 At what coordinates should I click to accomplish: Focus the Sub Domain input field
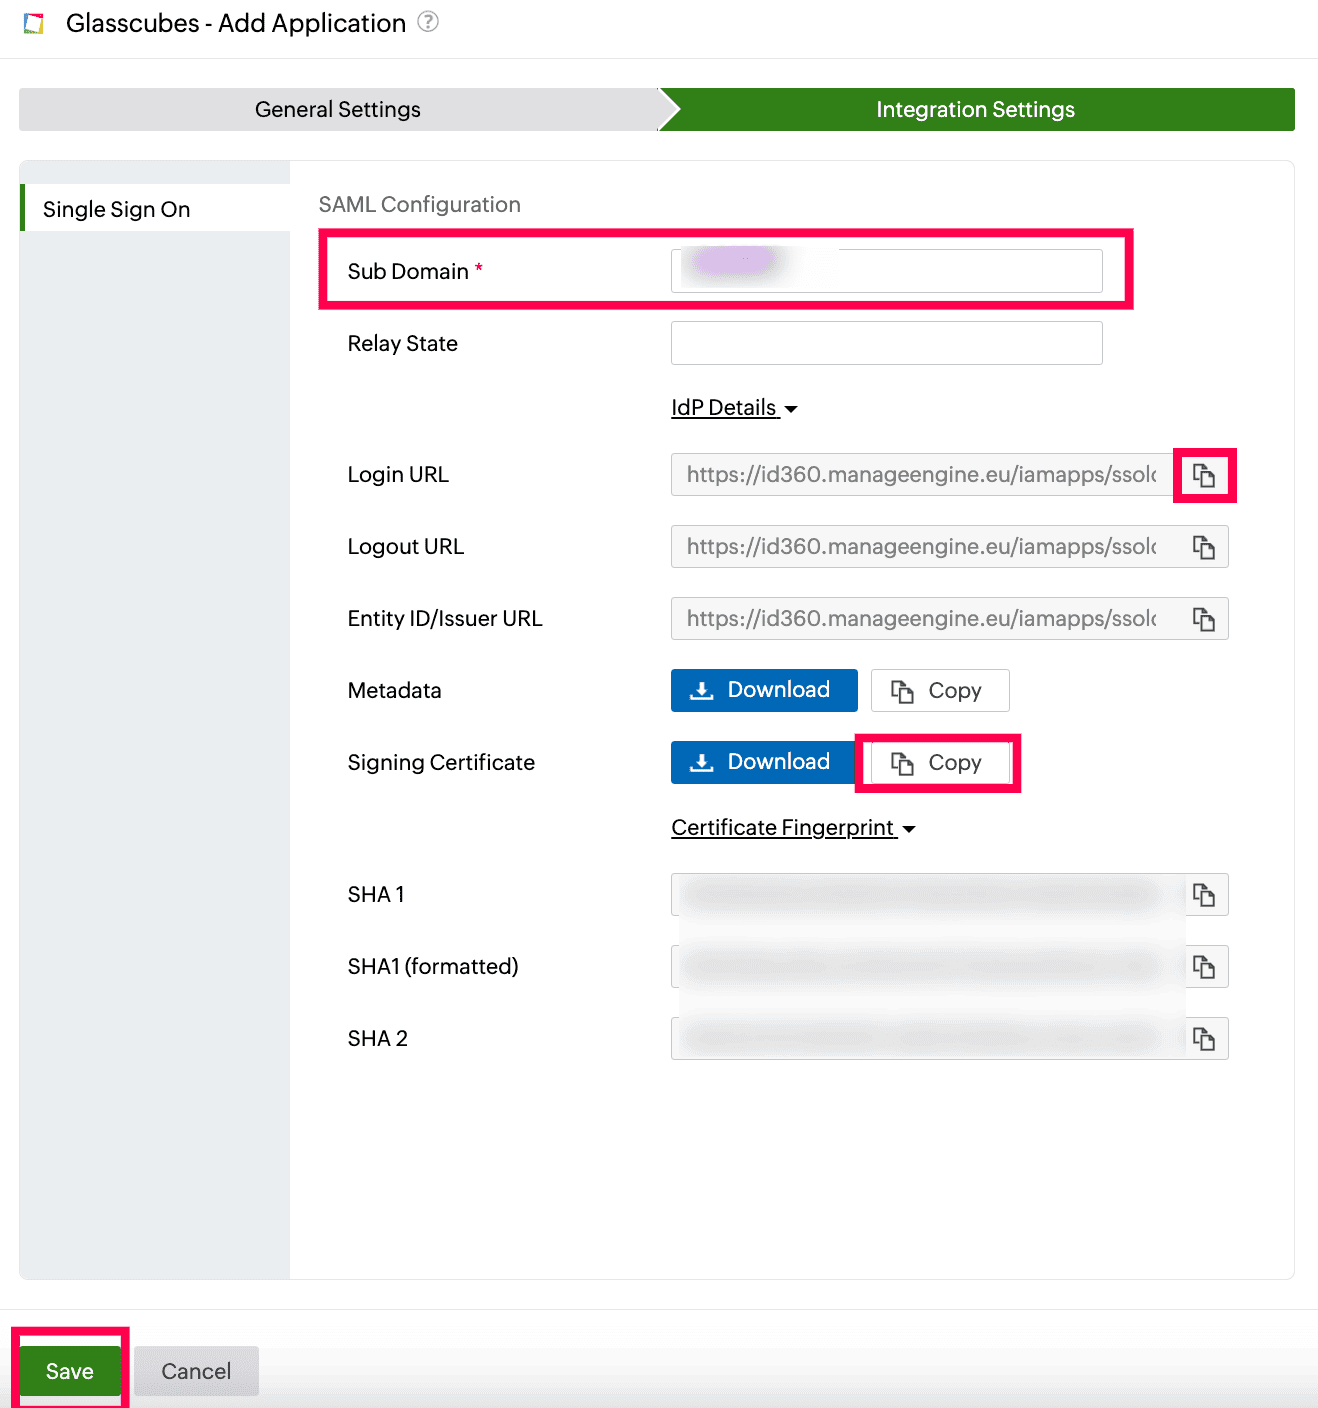pyautogui.click(x=887, y=271)
